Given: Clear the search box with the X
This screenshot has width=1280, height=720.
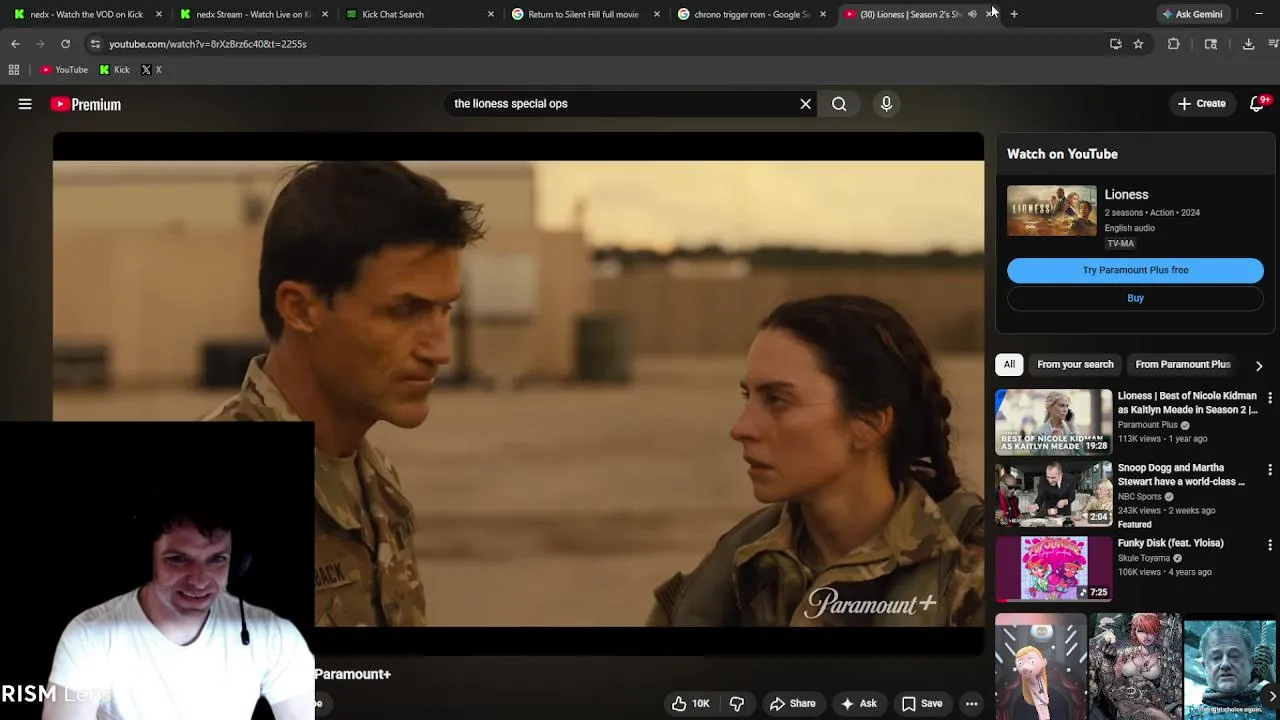Looking at the screenshot, I should pos(805,104).
